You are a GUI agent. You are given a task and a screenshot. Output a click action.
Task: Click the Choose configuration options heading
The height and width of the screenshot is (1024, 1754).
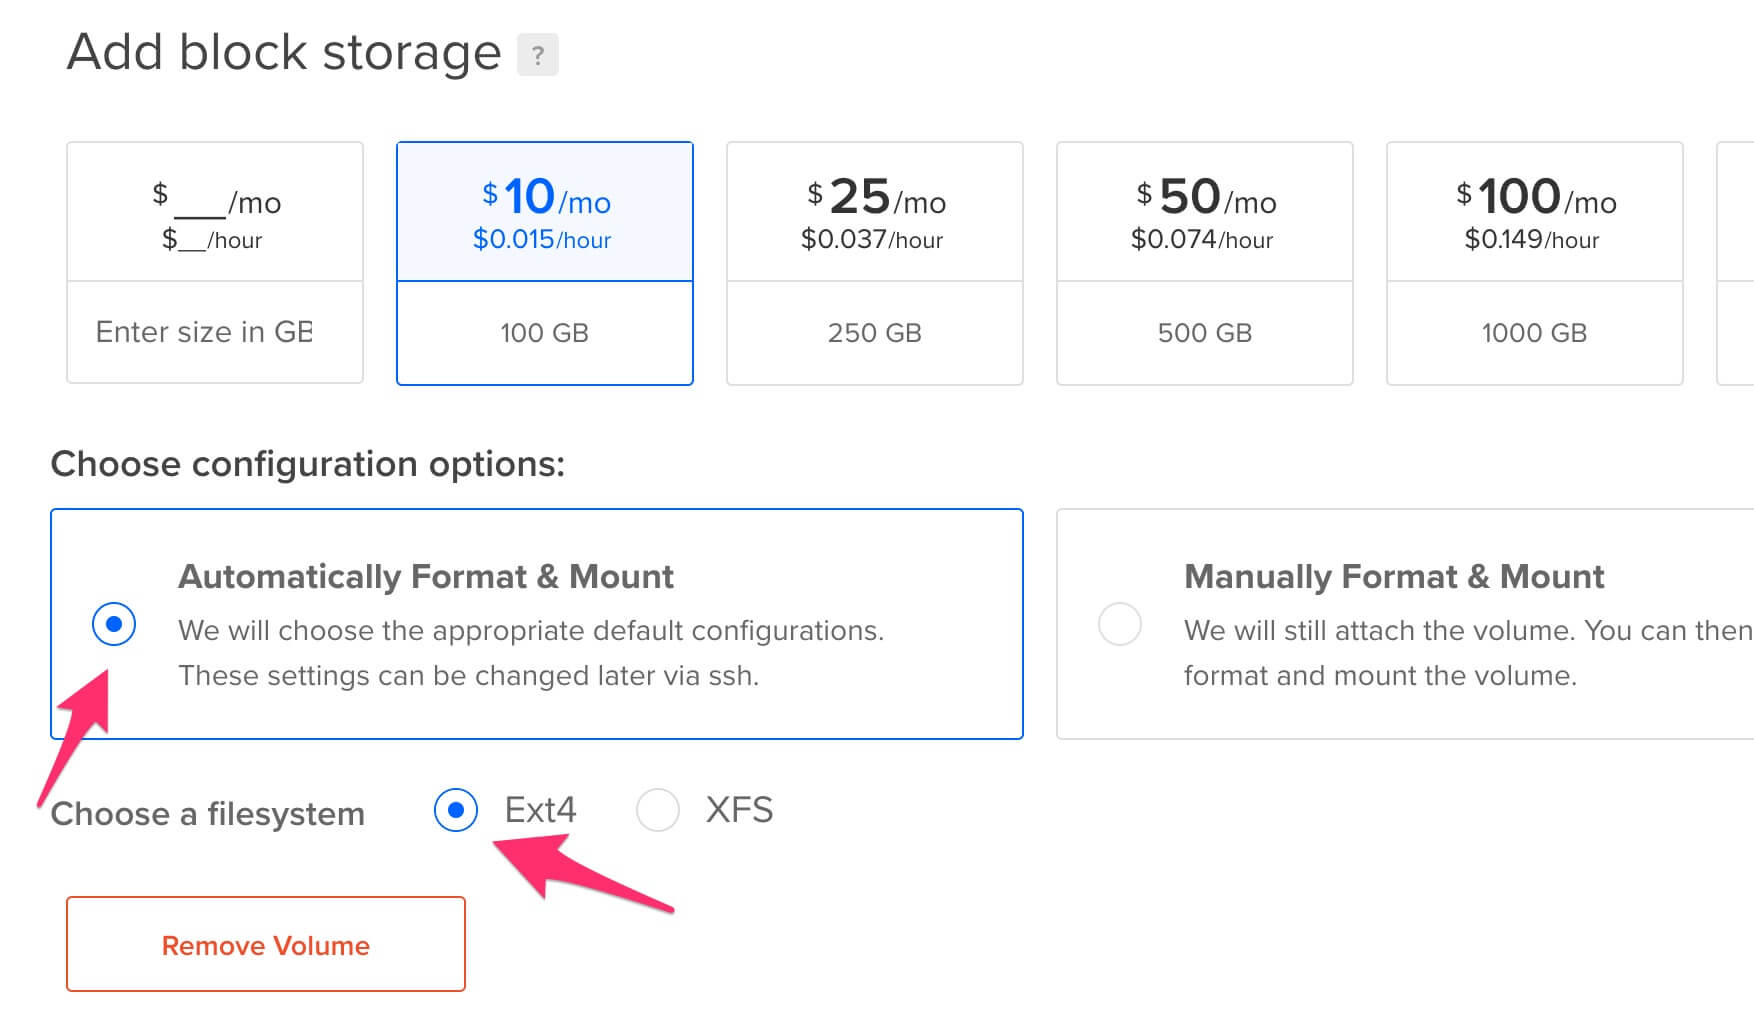(x=308, y=464)
